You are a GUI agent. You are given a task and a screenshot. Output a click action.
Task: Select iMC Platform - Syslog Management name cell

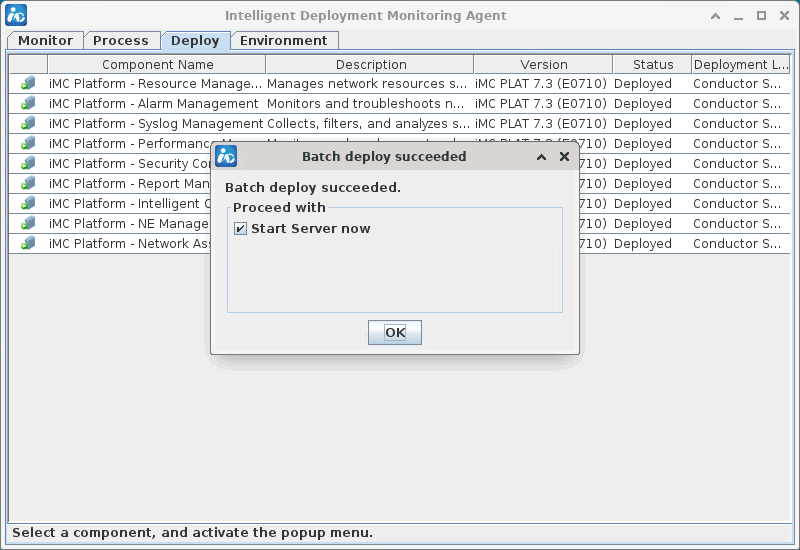coord(156,123)
